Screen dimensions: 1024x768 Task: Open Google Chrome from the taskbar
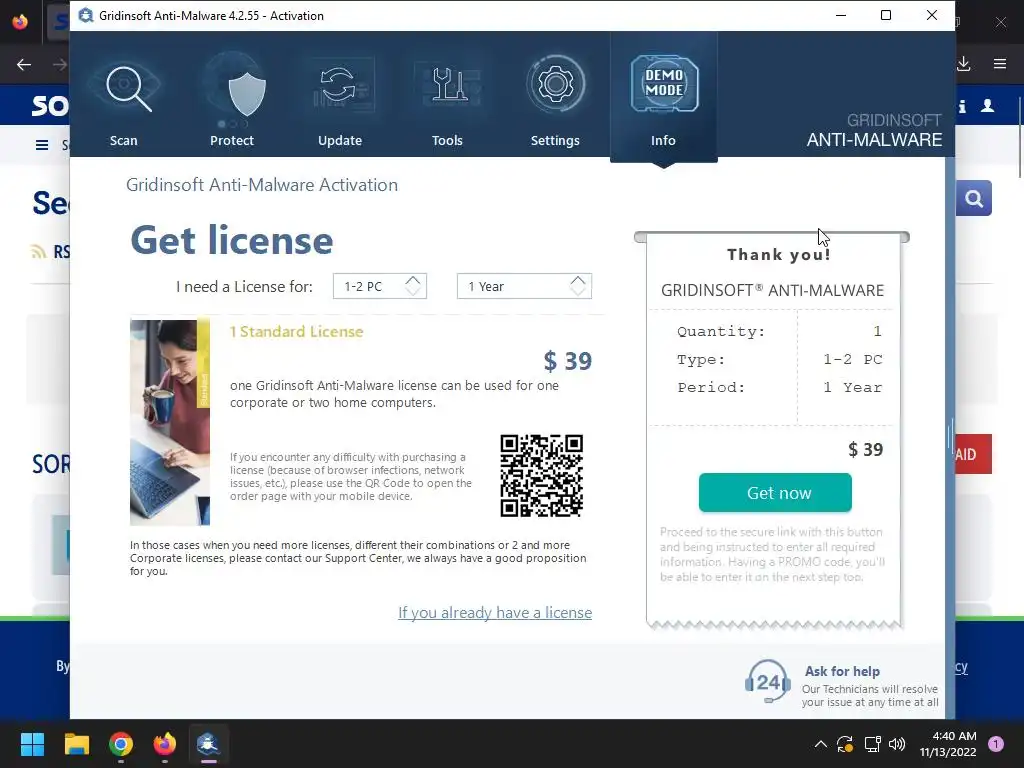tap(121, 744)
